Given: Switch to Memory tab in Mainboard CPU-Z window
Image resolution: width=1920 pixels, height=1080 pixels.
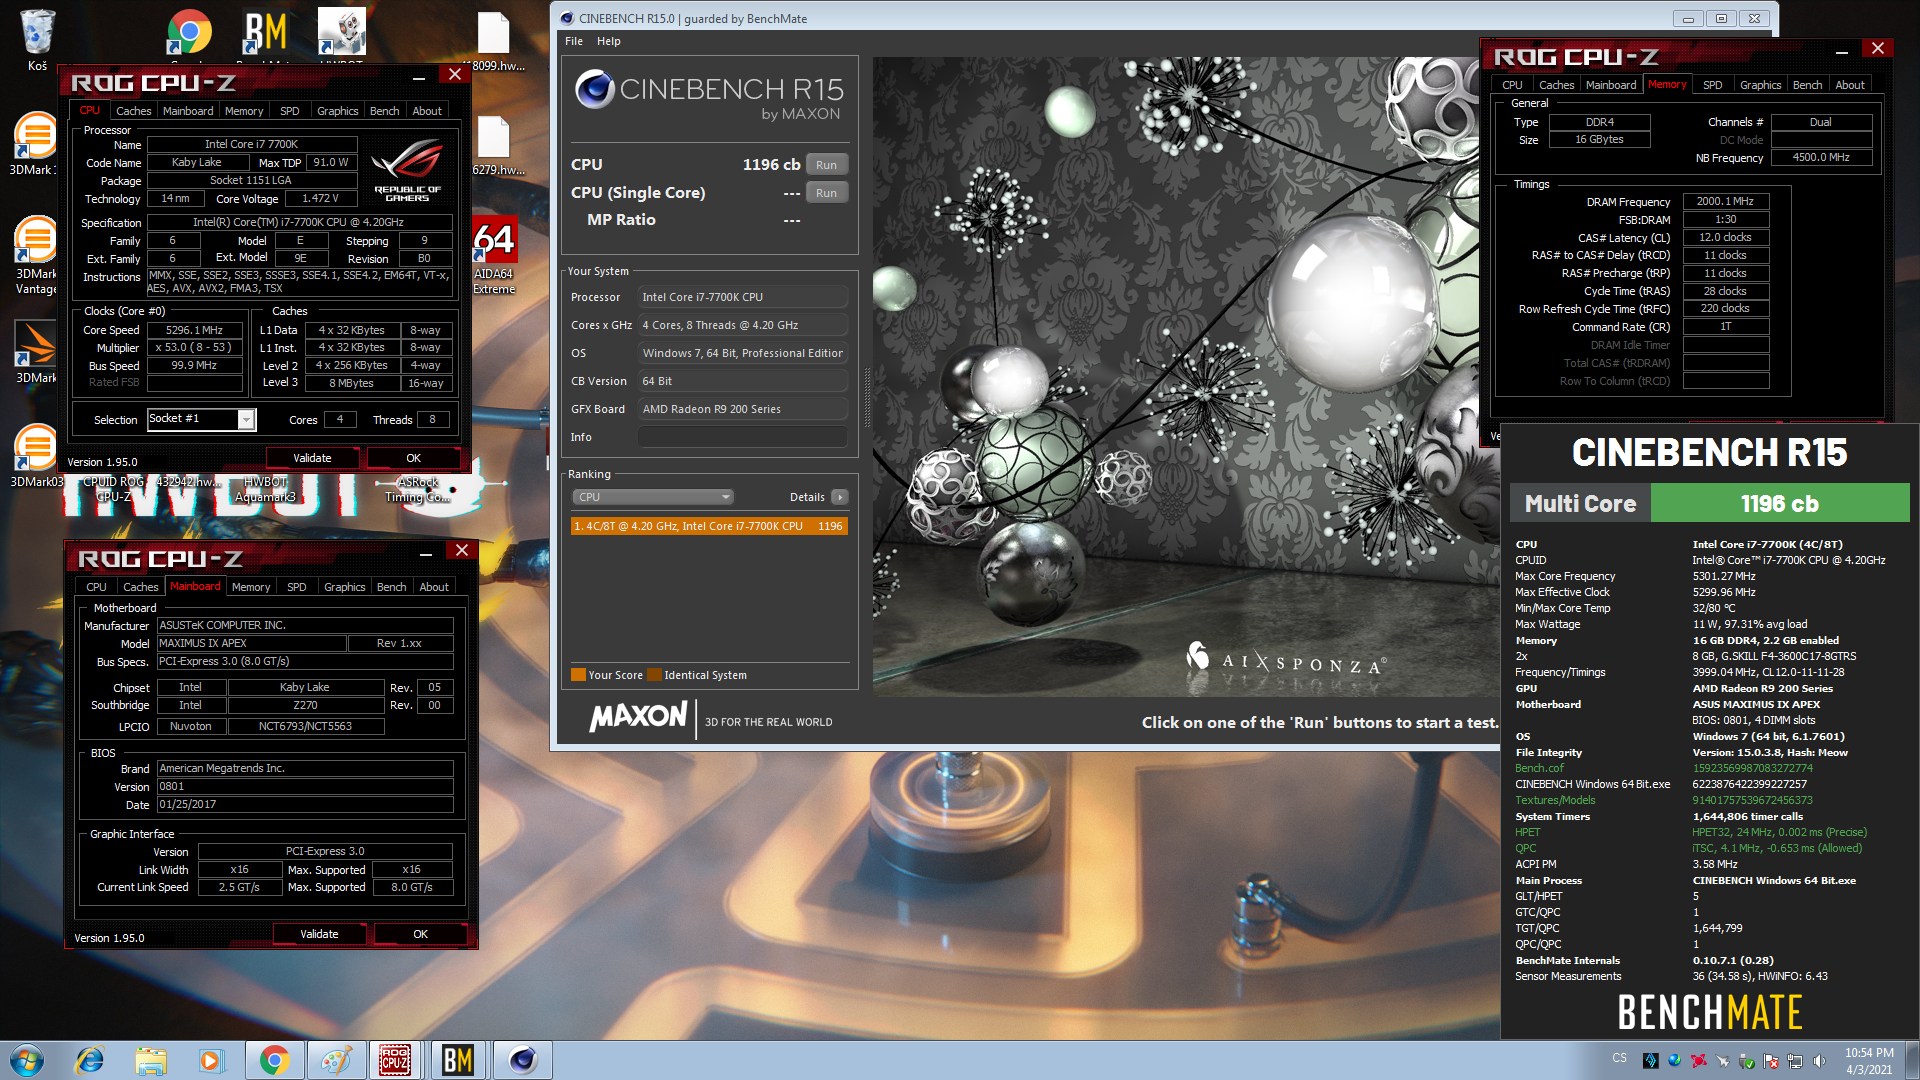Looking at the screenshot, I should 251,587.
